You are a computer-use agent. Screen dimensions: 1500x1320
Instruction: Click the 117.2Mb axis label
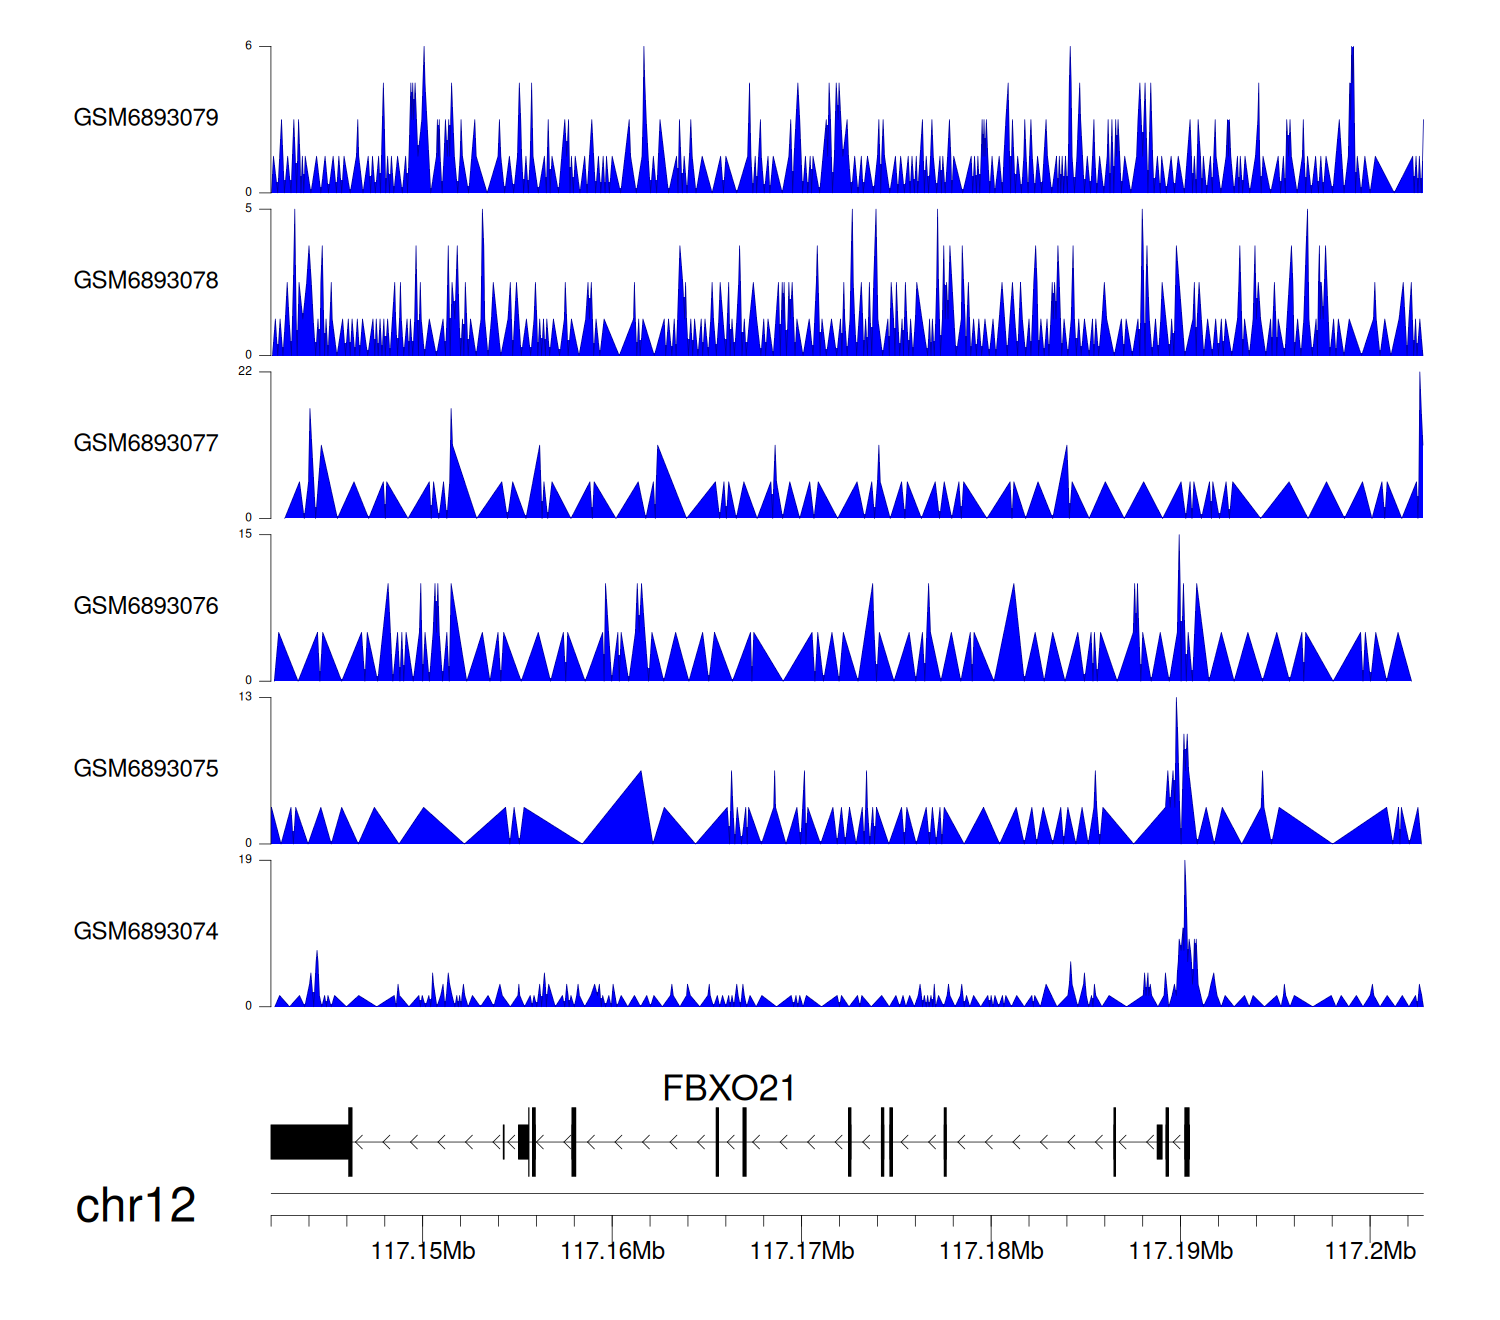[x=1370, y=1251]
